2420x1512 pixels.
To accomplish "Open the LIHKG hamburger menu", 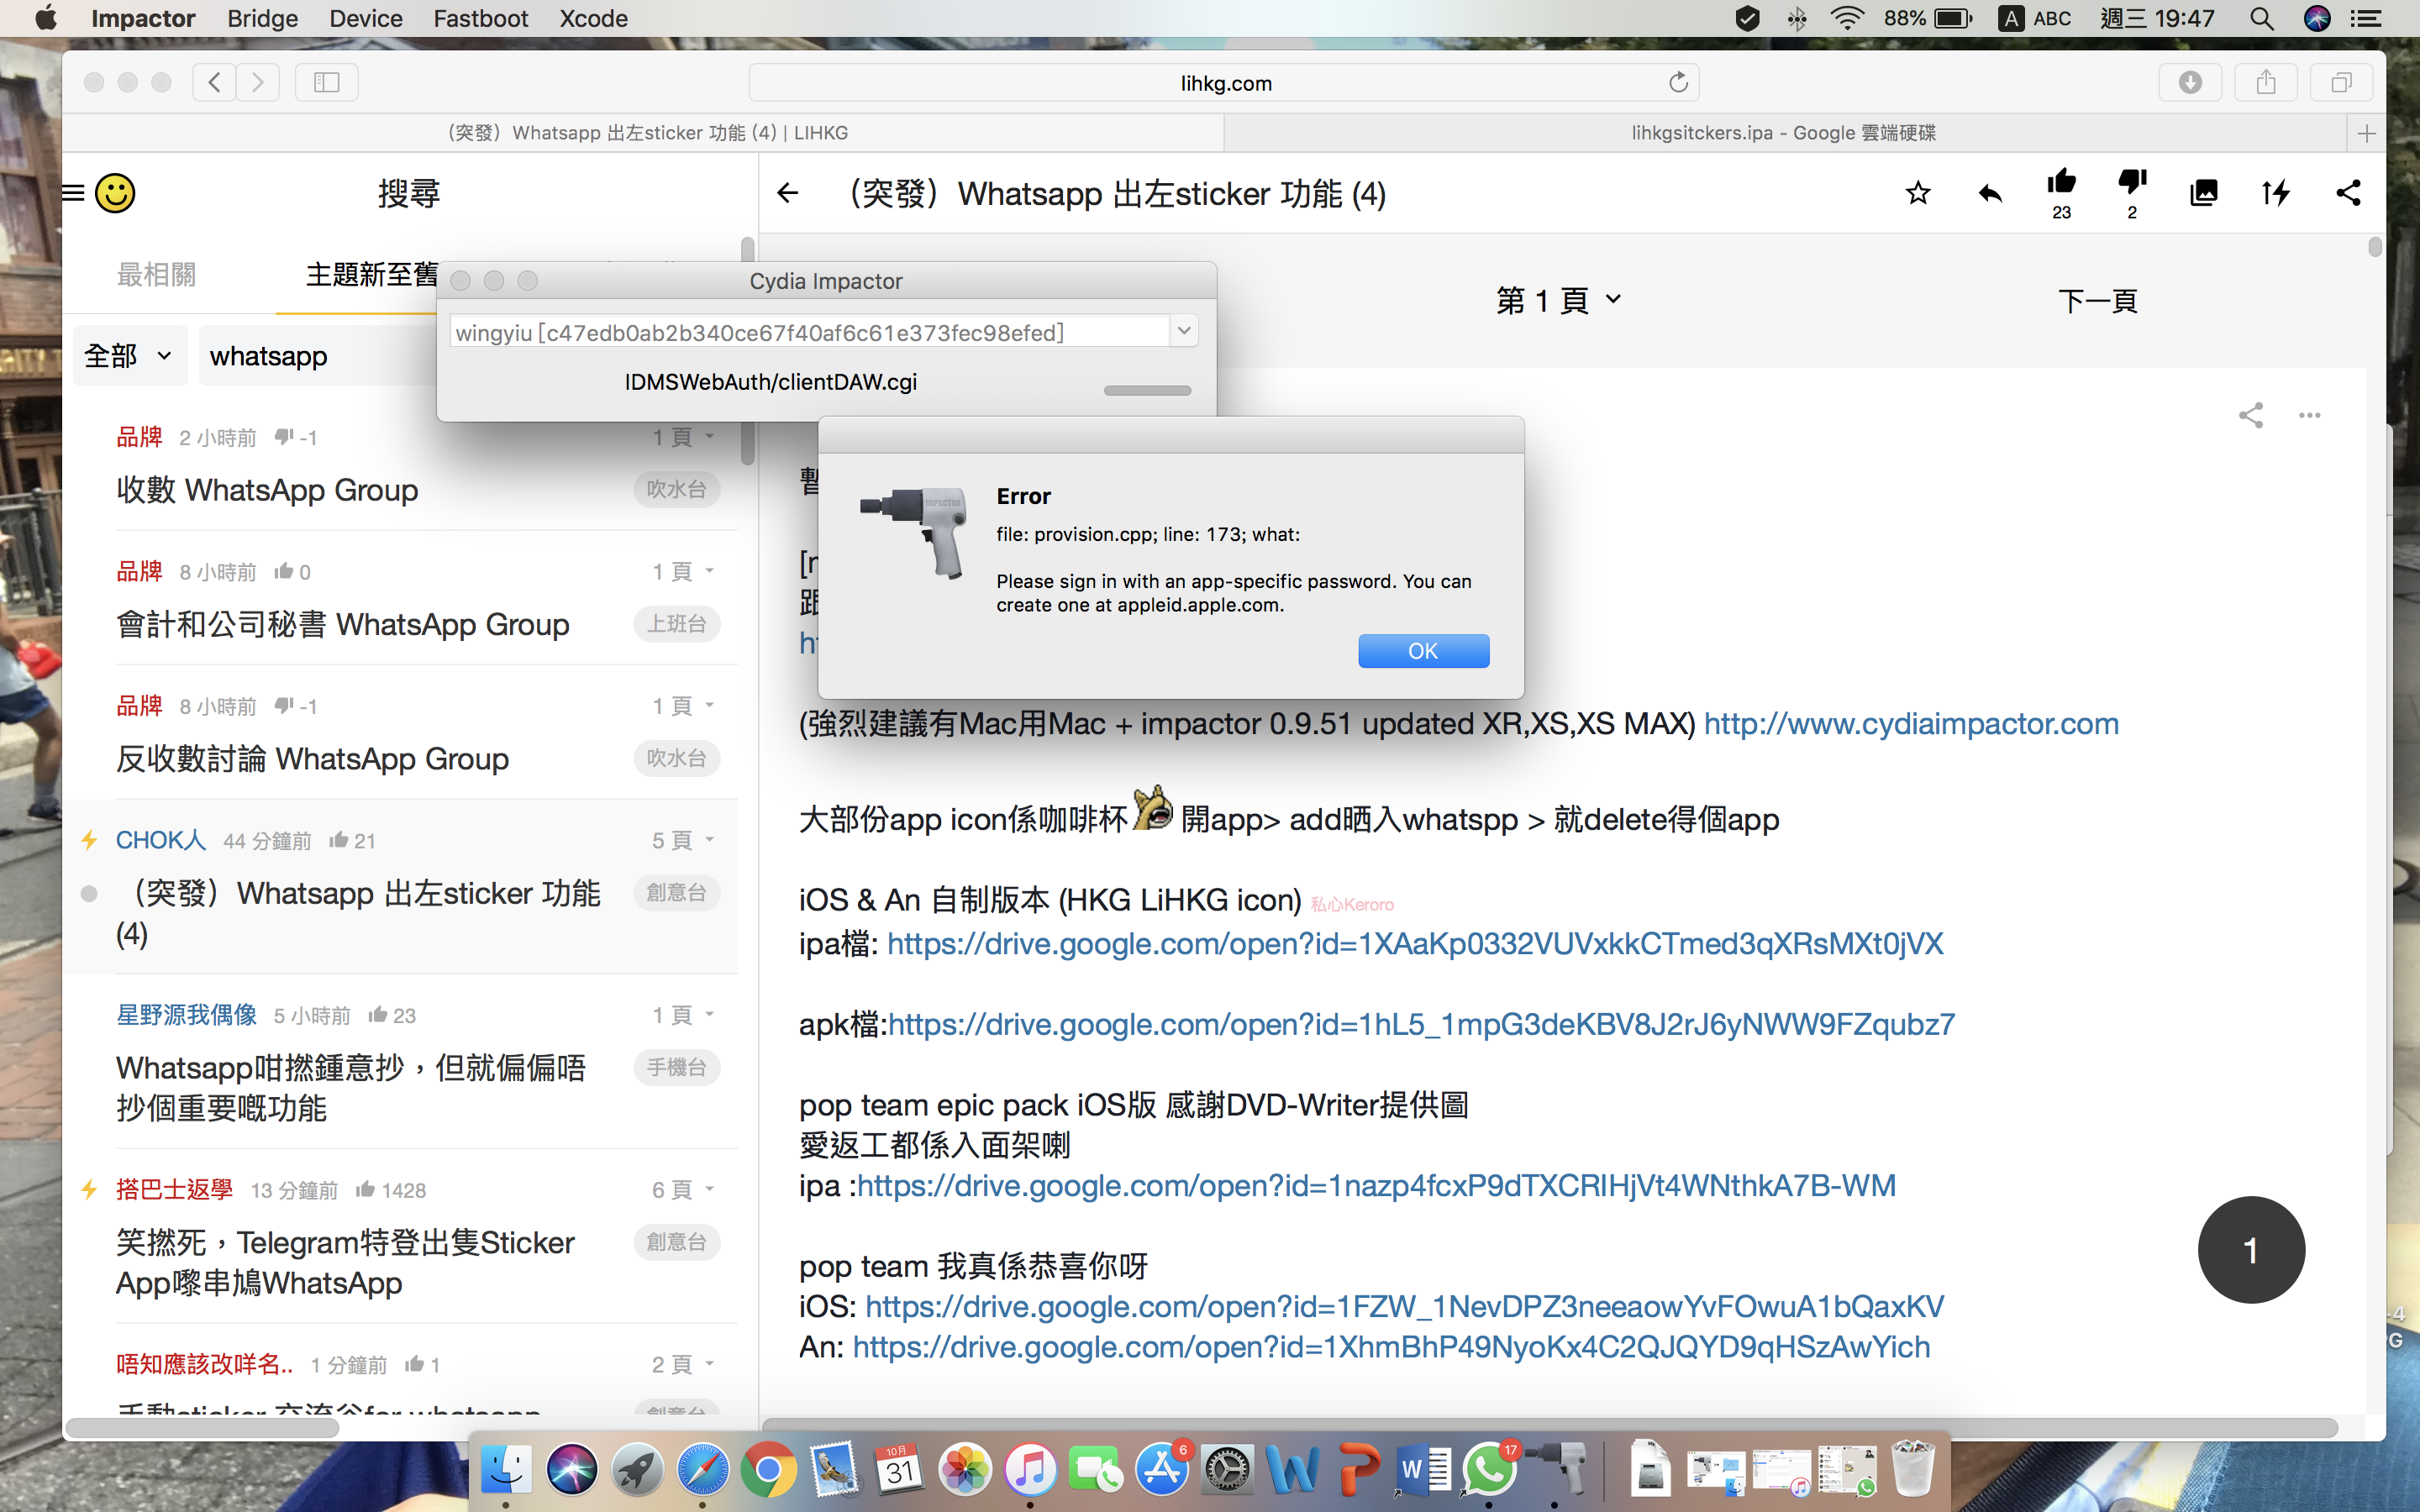I will coord(73,193).
